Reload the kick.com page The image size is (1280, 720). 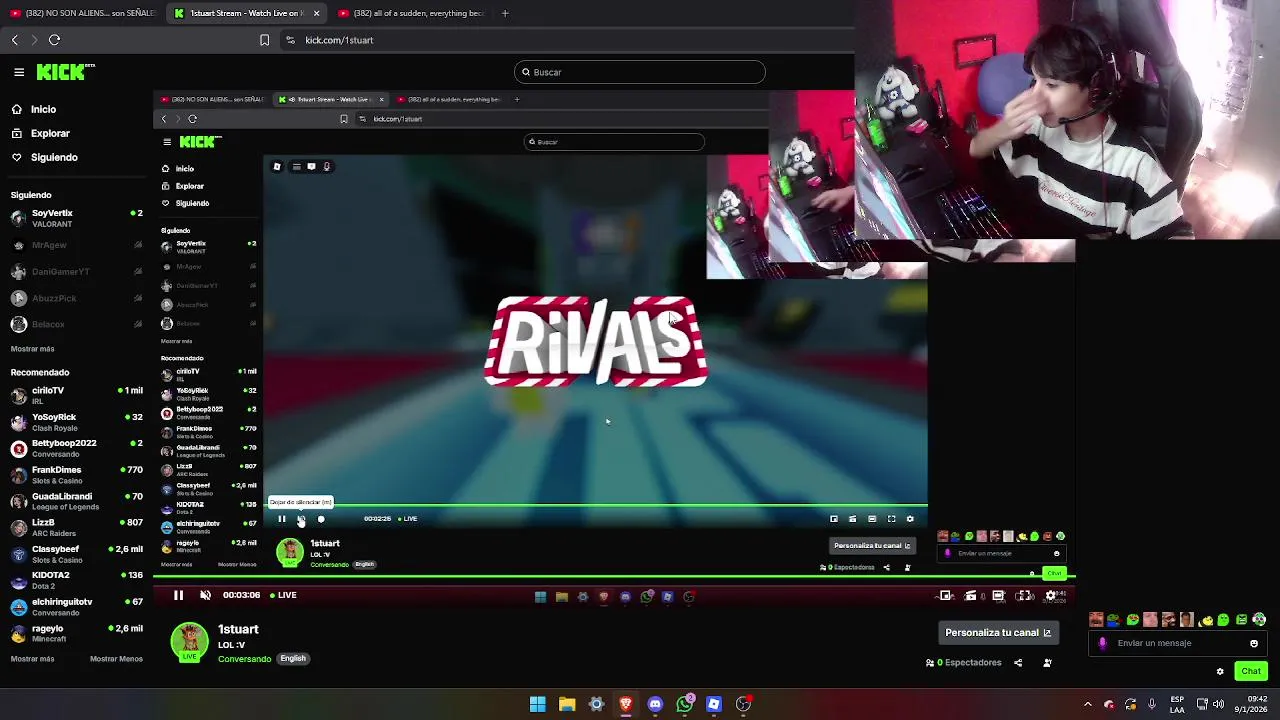click(x=55, y=40)
